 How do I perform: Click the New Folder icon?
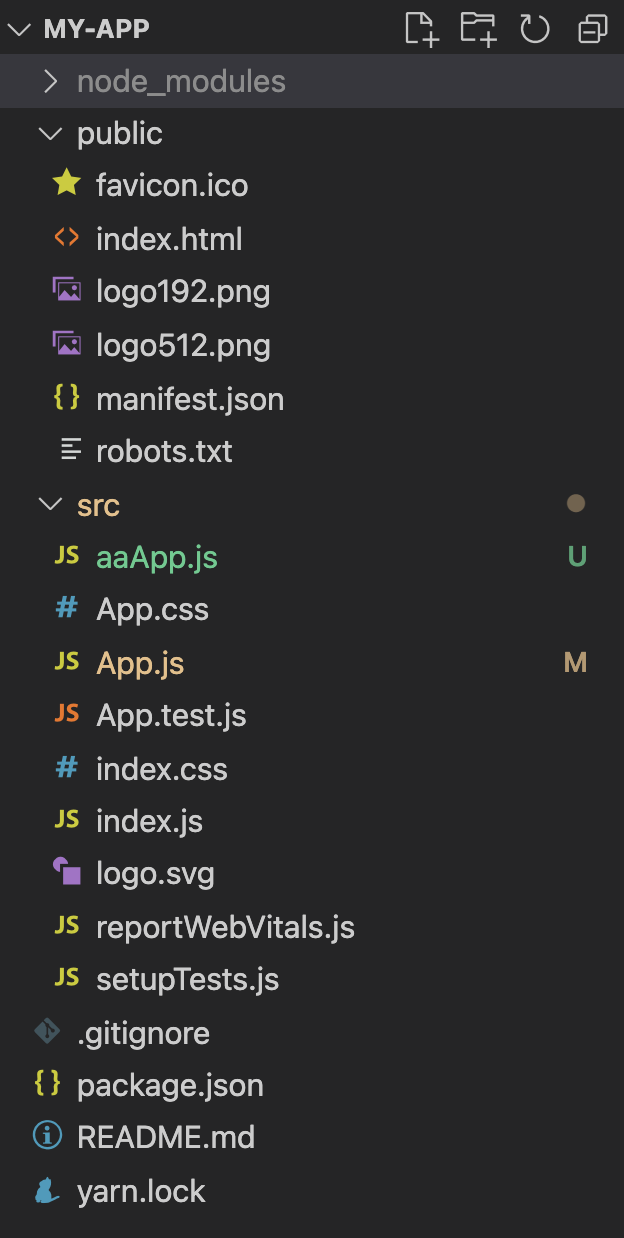click(478, 28)
